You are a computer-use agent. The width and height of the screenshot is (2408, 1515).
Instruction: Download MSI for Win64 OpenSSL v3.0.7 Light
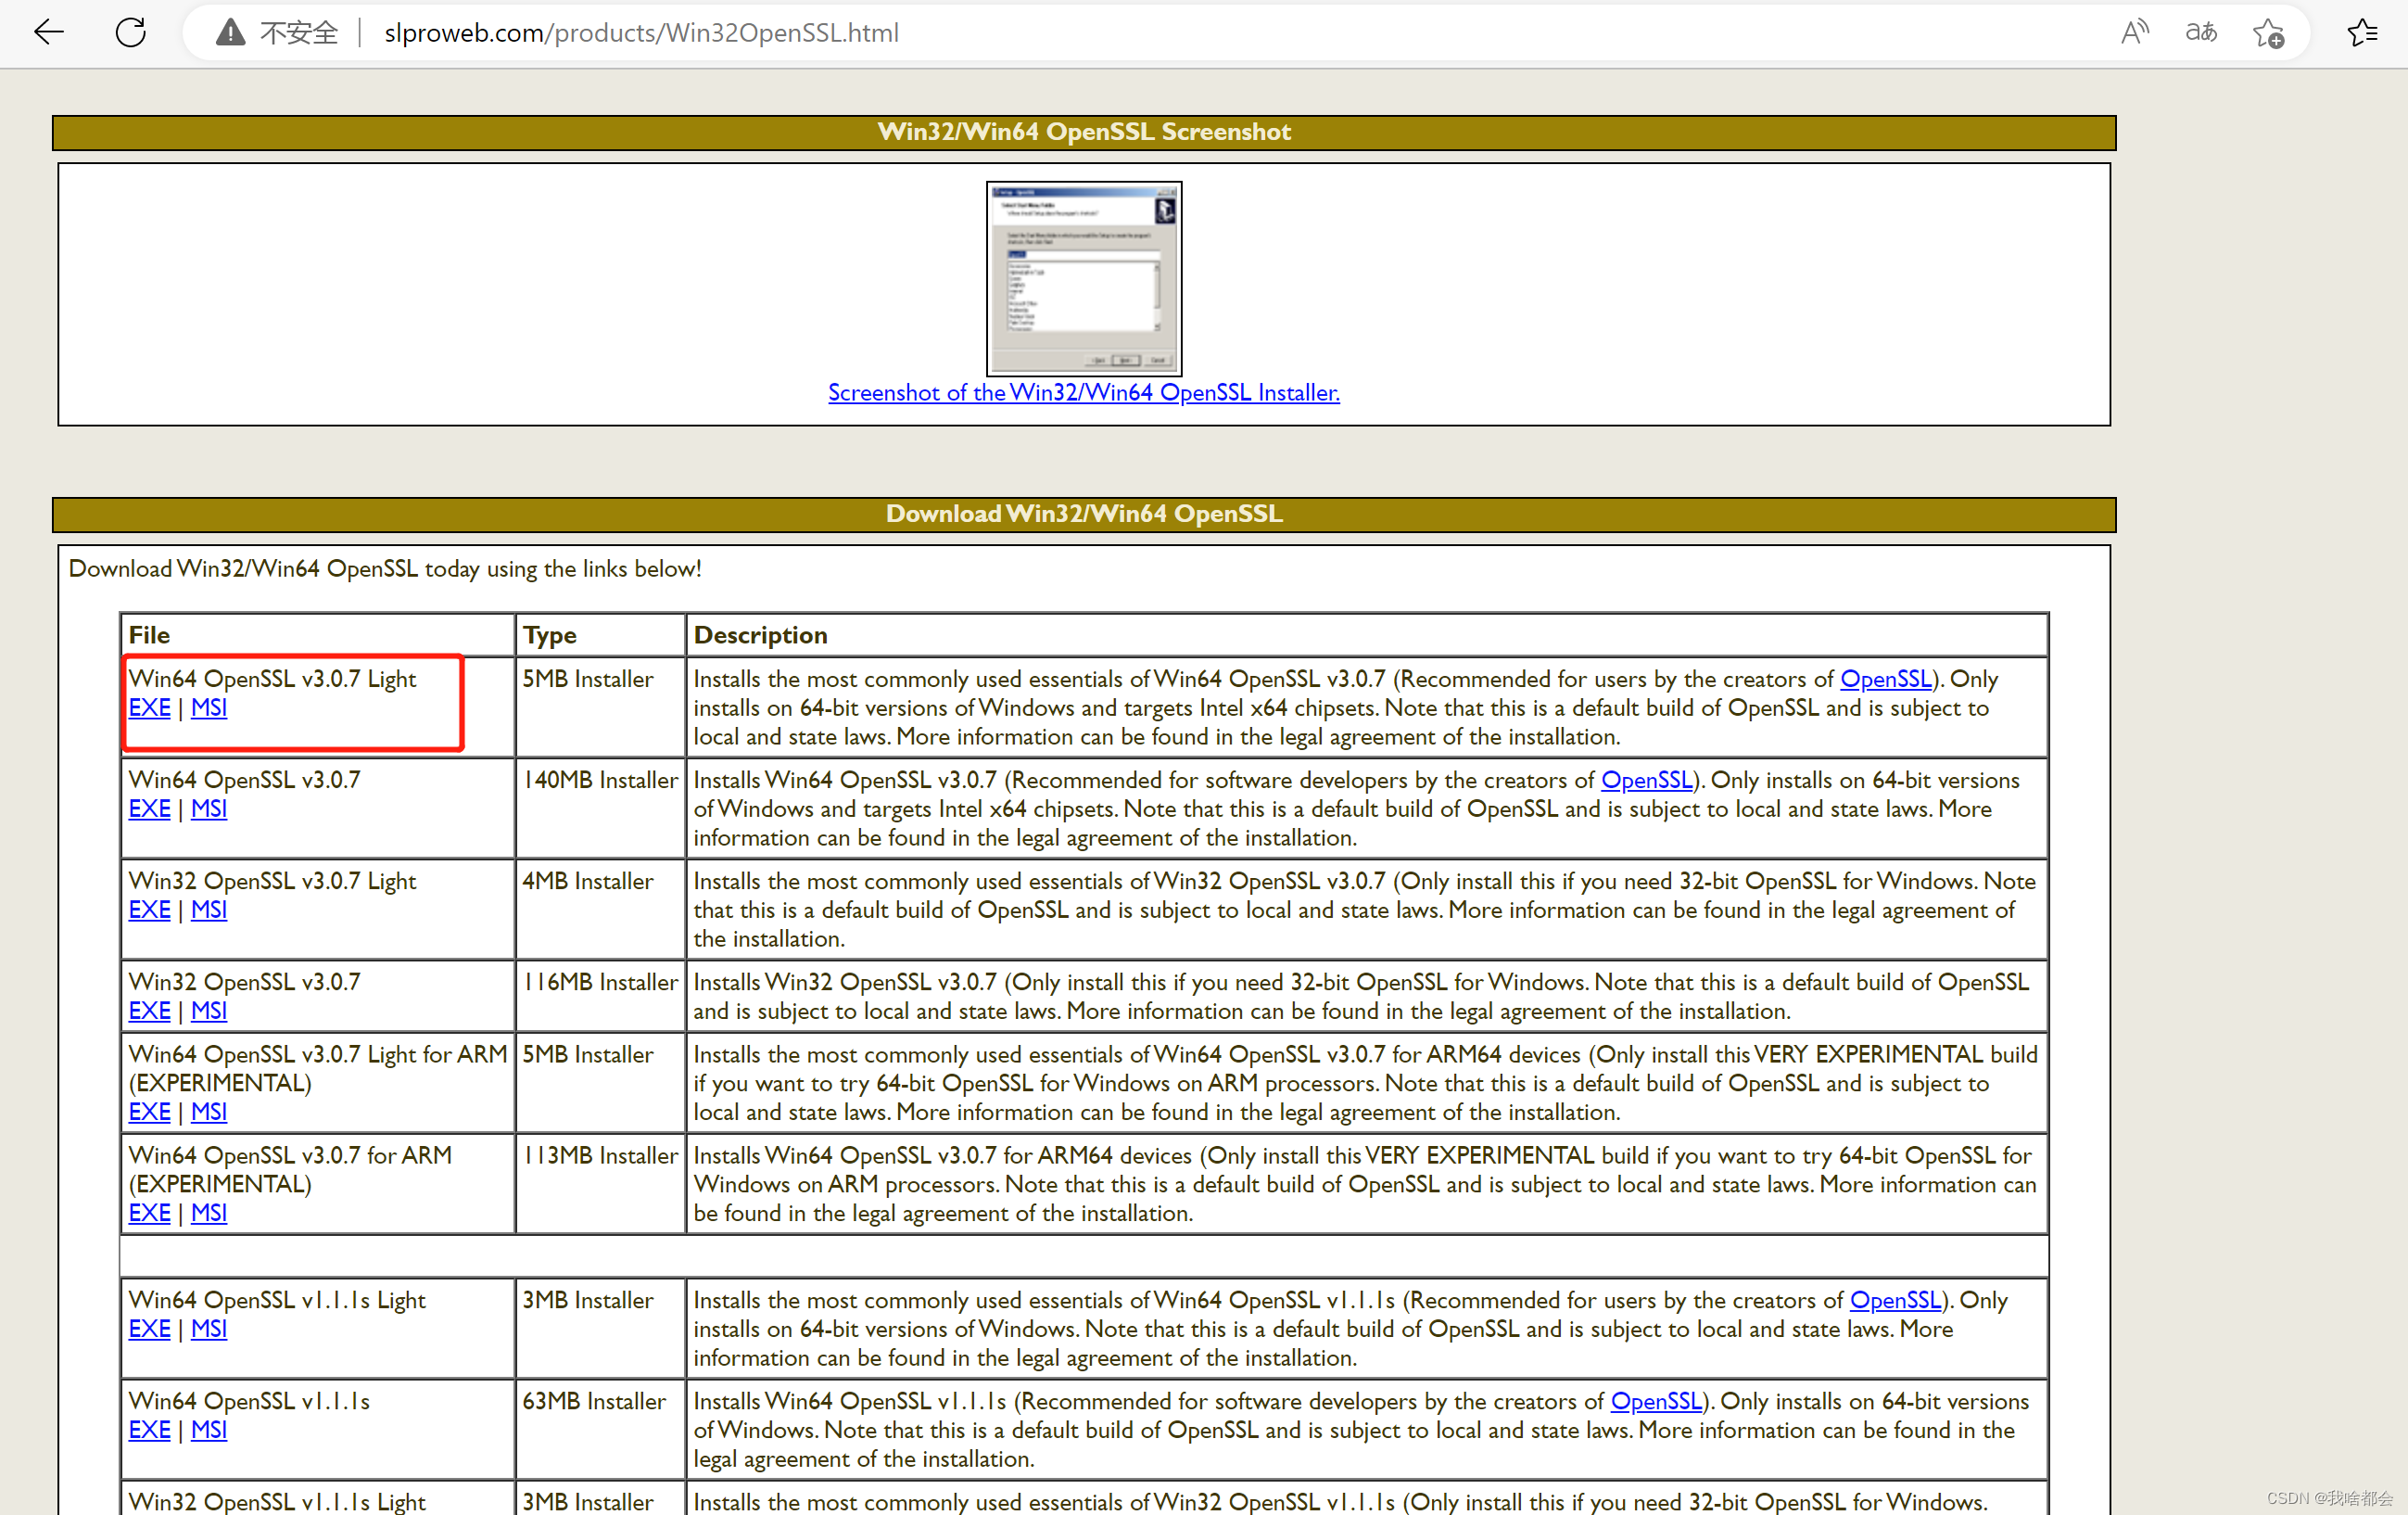click(209, 707)
